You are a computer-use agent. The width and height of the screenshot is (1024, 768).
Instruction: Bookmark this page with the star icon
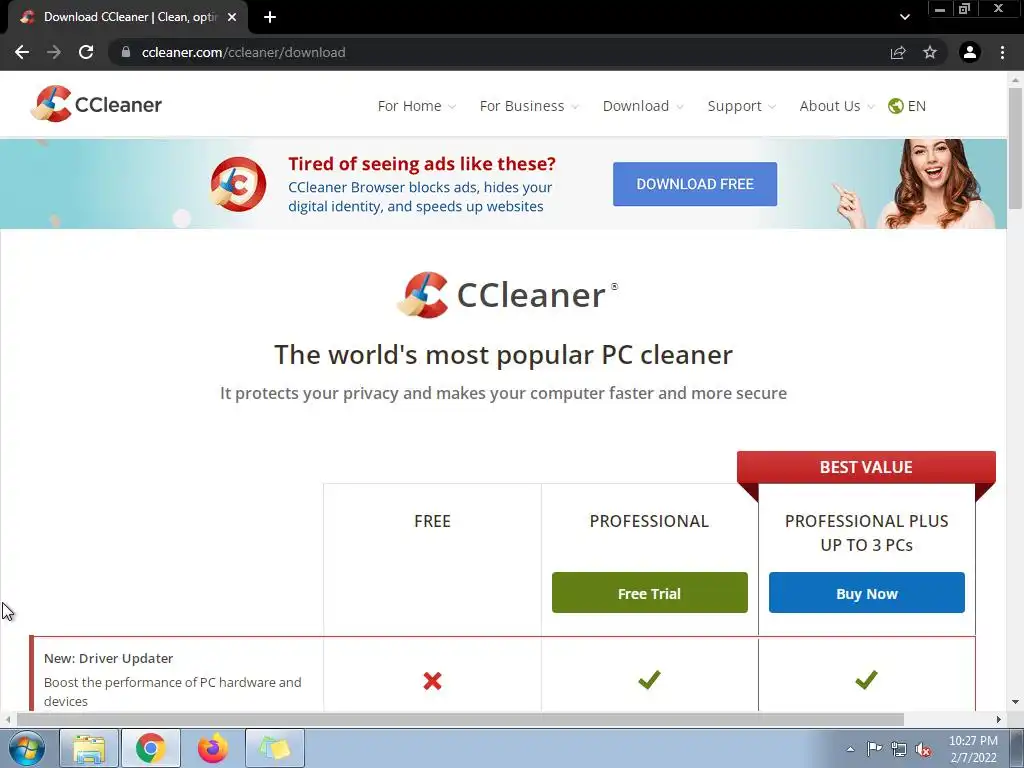click(x=930, y=52)
